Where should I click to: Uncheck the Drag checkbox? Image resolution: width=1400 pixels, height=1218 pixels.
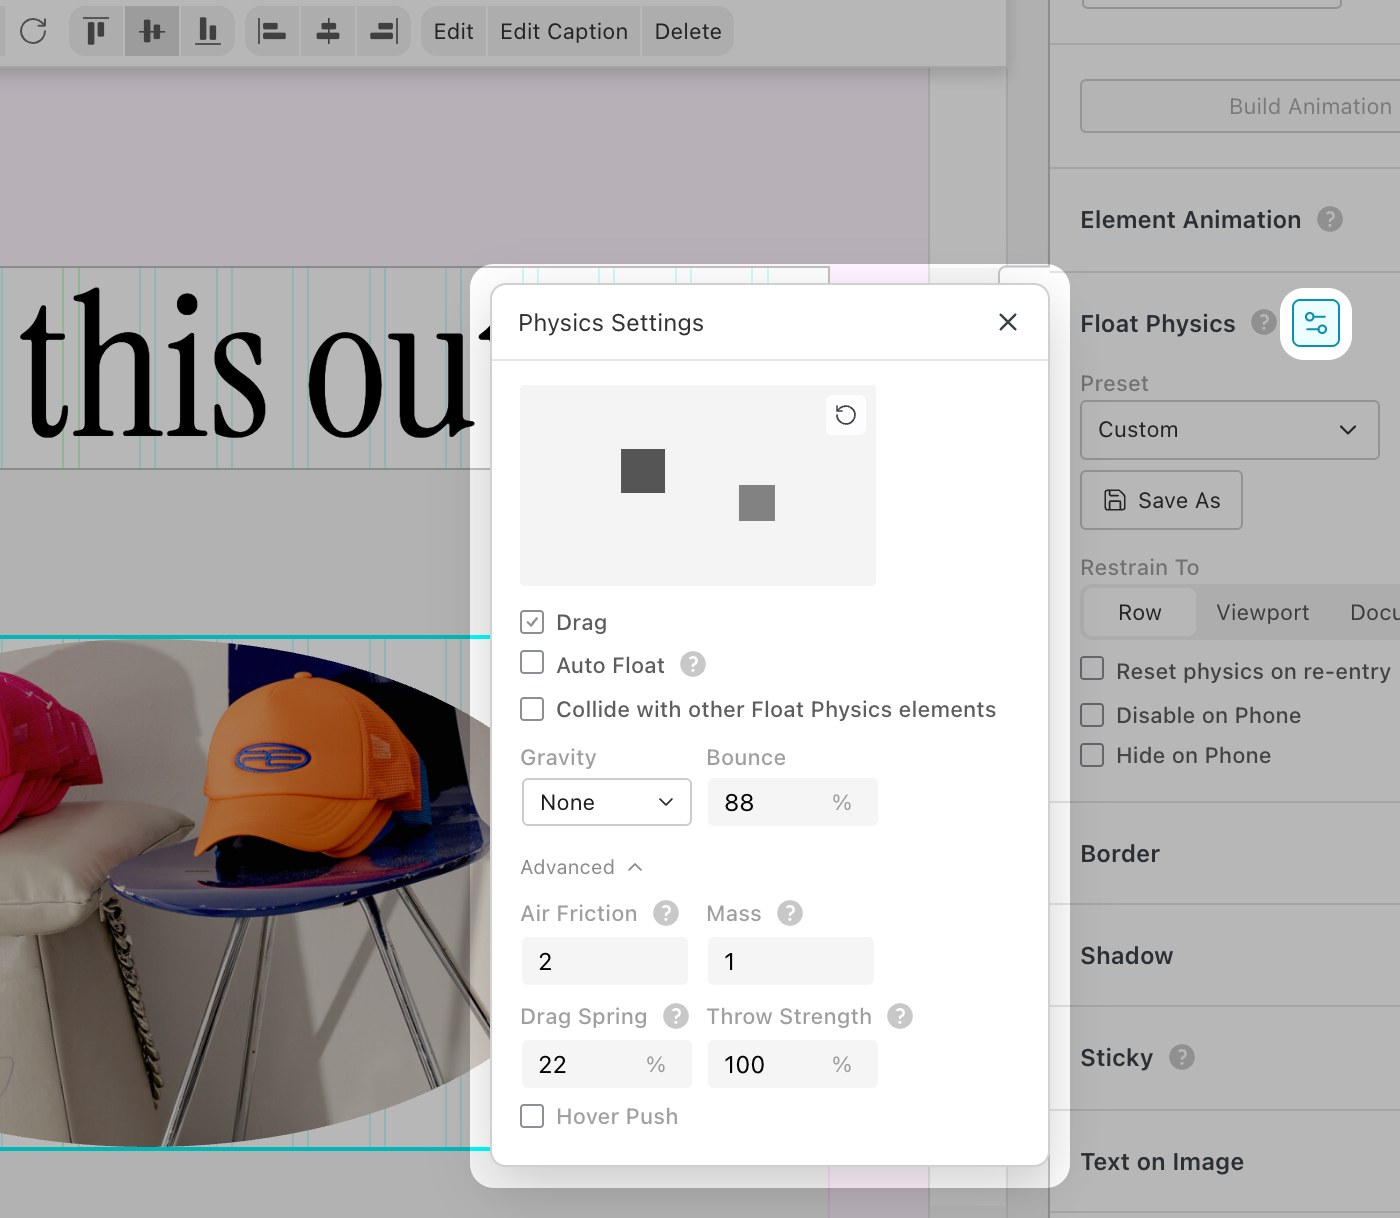tap(532, 622)
